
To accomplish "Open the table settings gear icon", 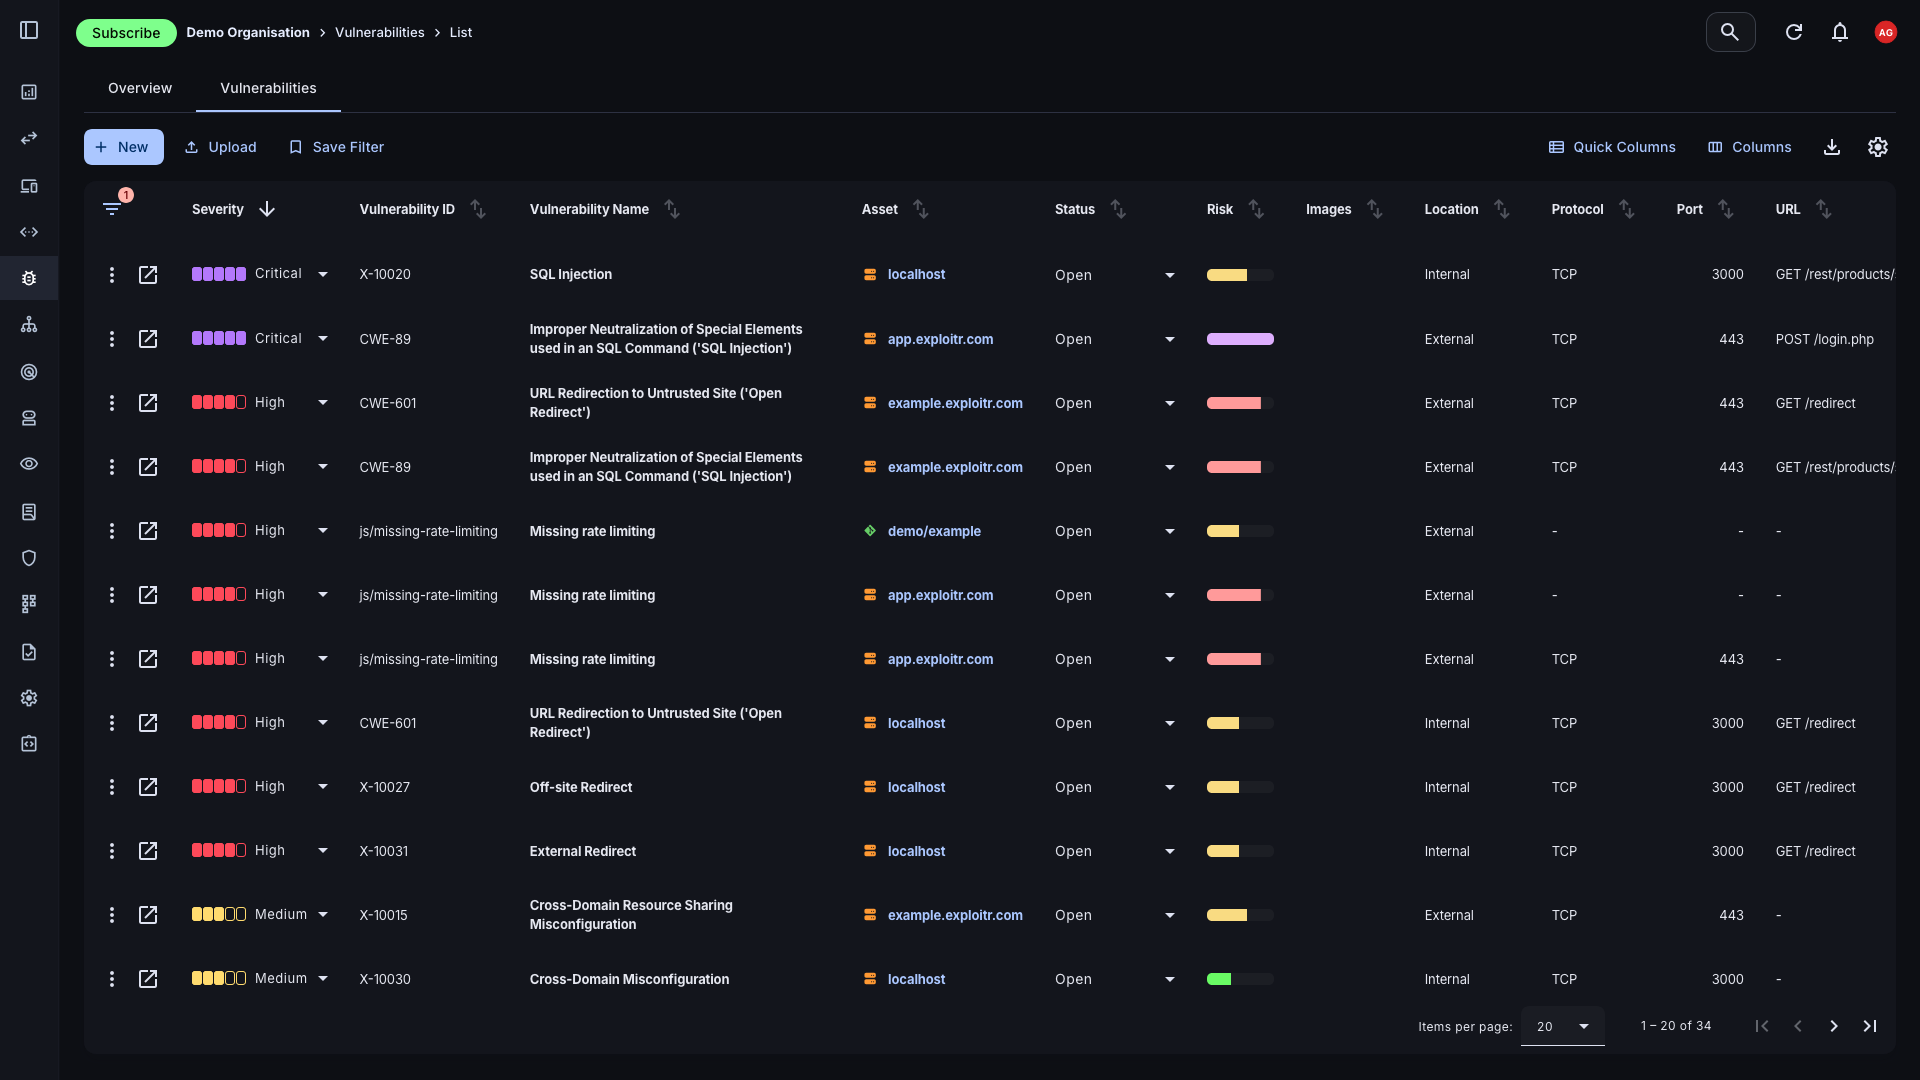I will coord(1877,147).
